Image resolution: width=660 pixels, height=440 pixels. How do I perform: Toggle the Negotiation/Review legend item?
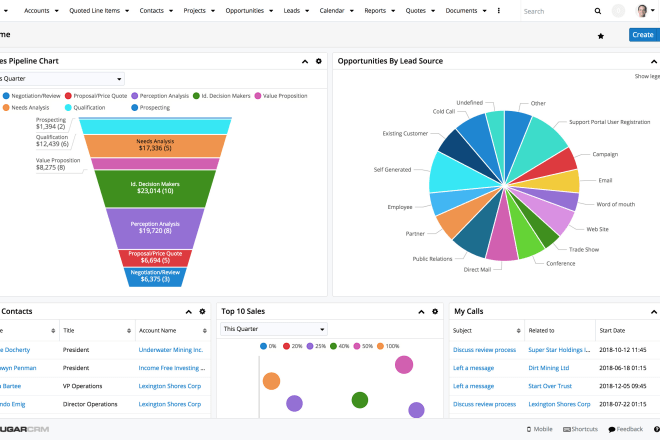click(32, 96)
